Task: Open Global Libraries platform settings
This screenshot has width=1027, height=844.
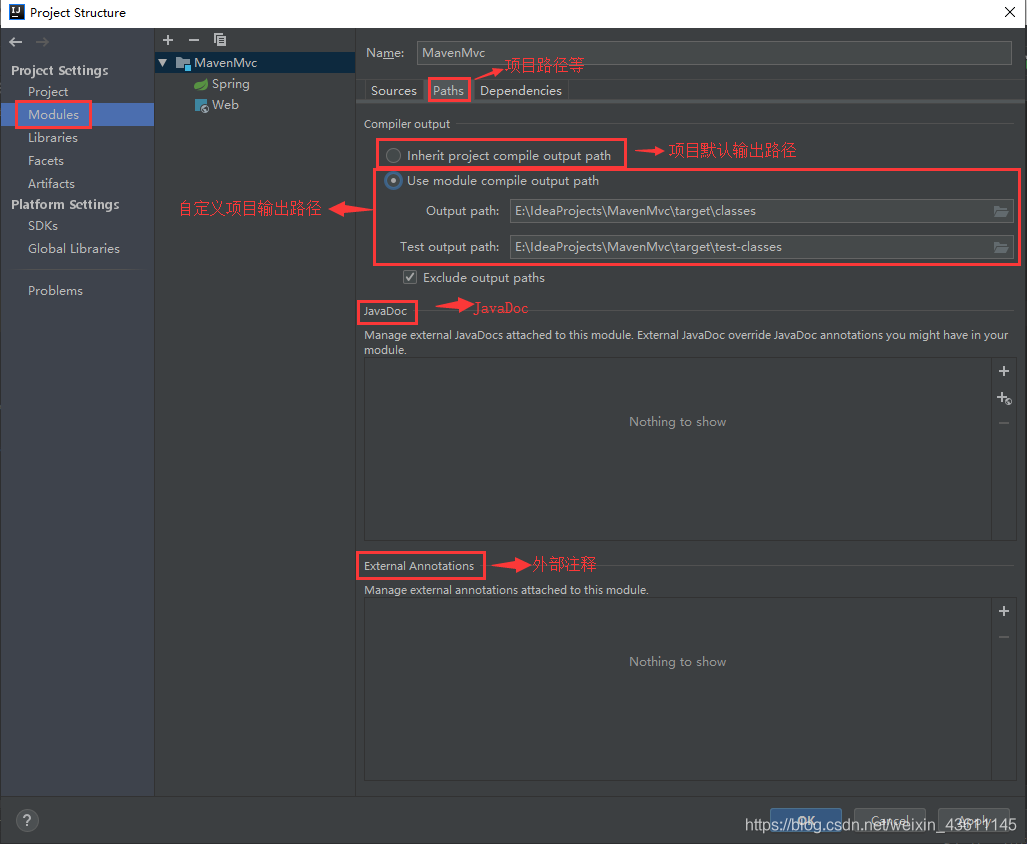Action: 74,248
